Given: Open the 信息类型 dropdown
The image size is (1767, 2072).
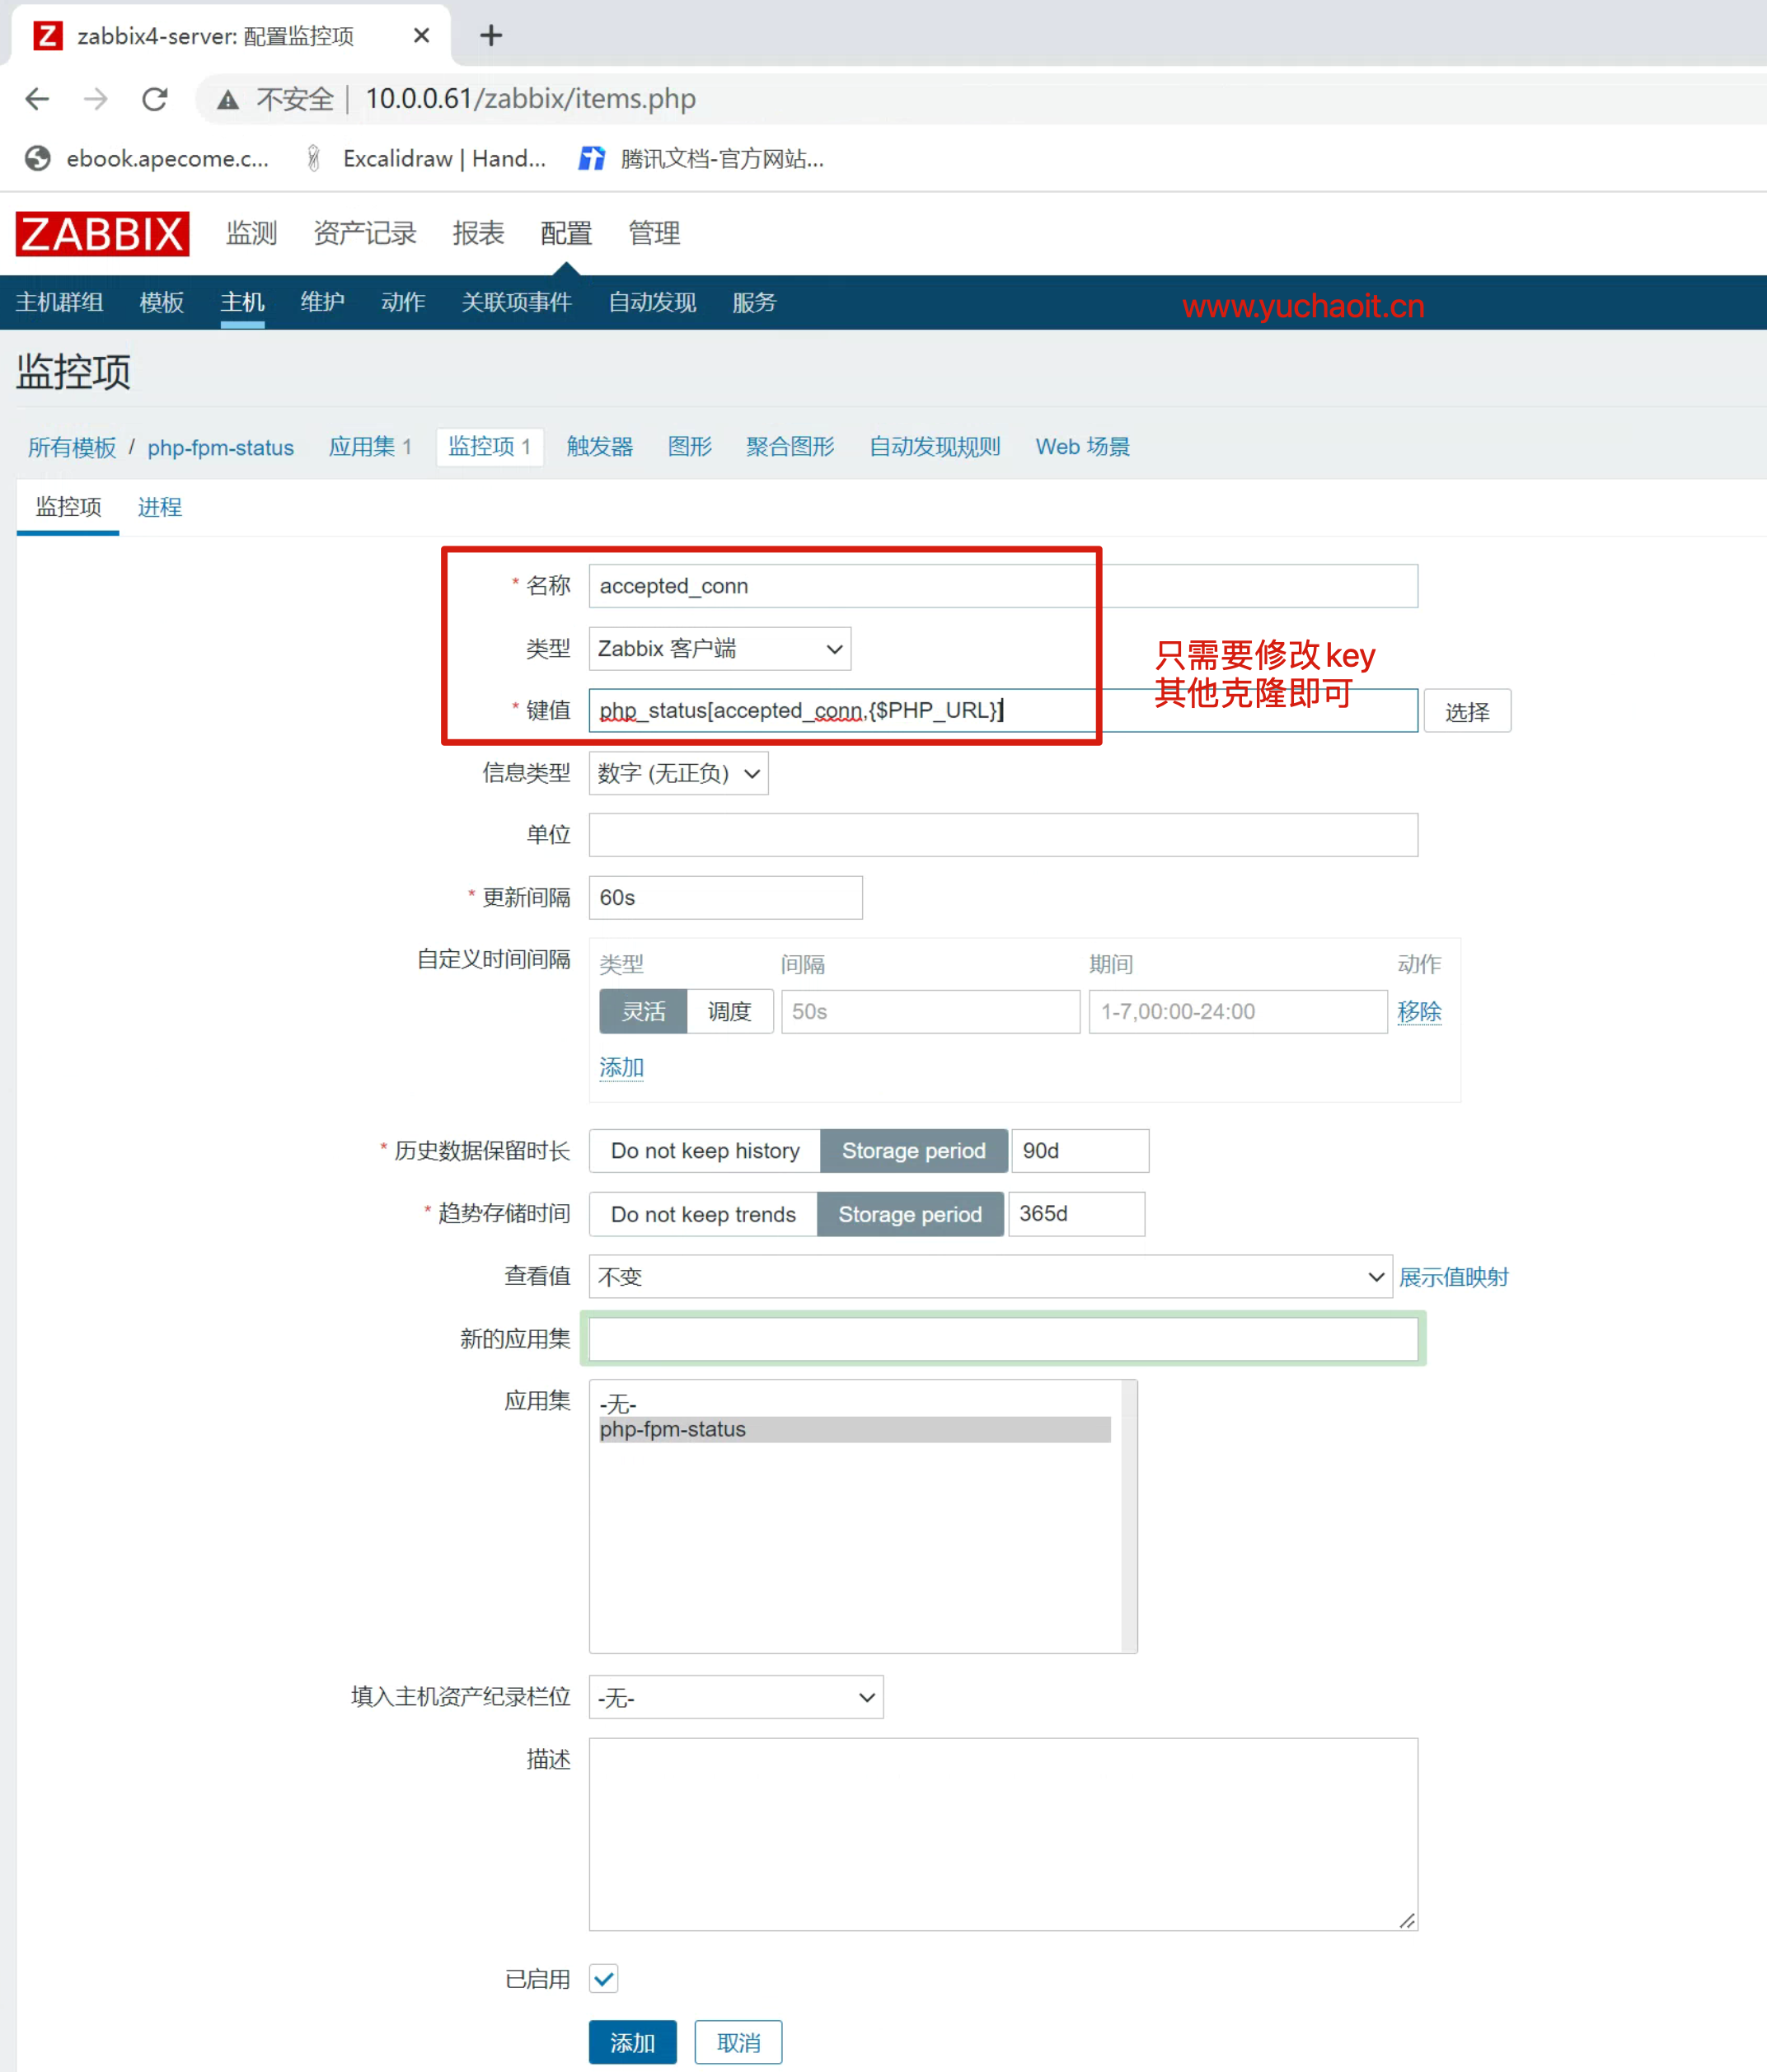Looking at the screenshot, I should (678, 773).
